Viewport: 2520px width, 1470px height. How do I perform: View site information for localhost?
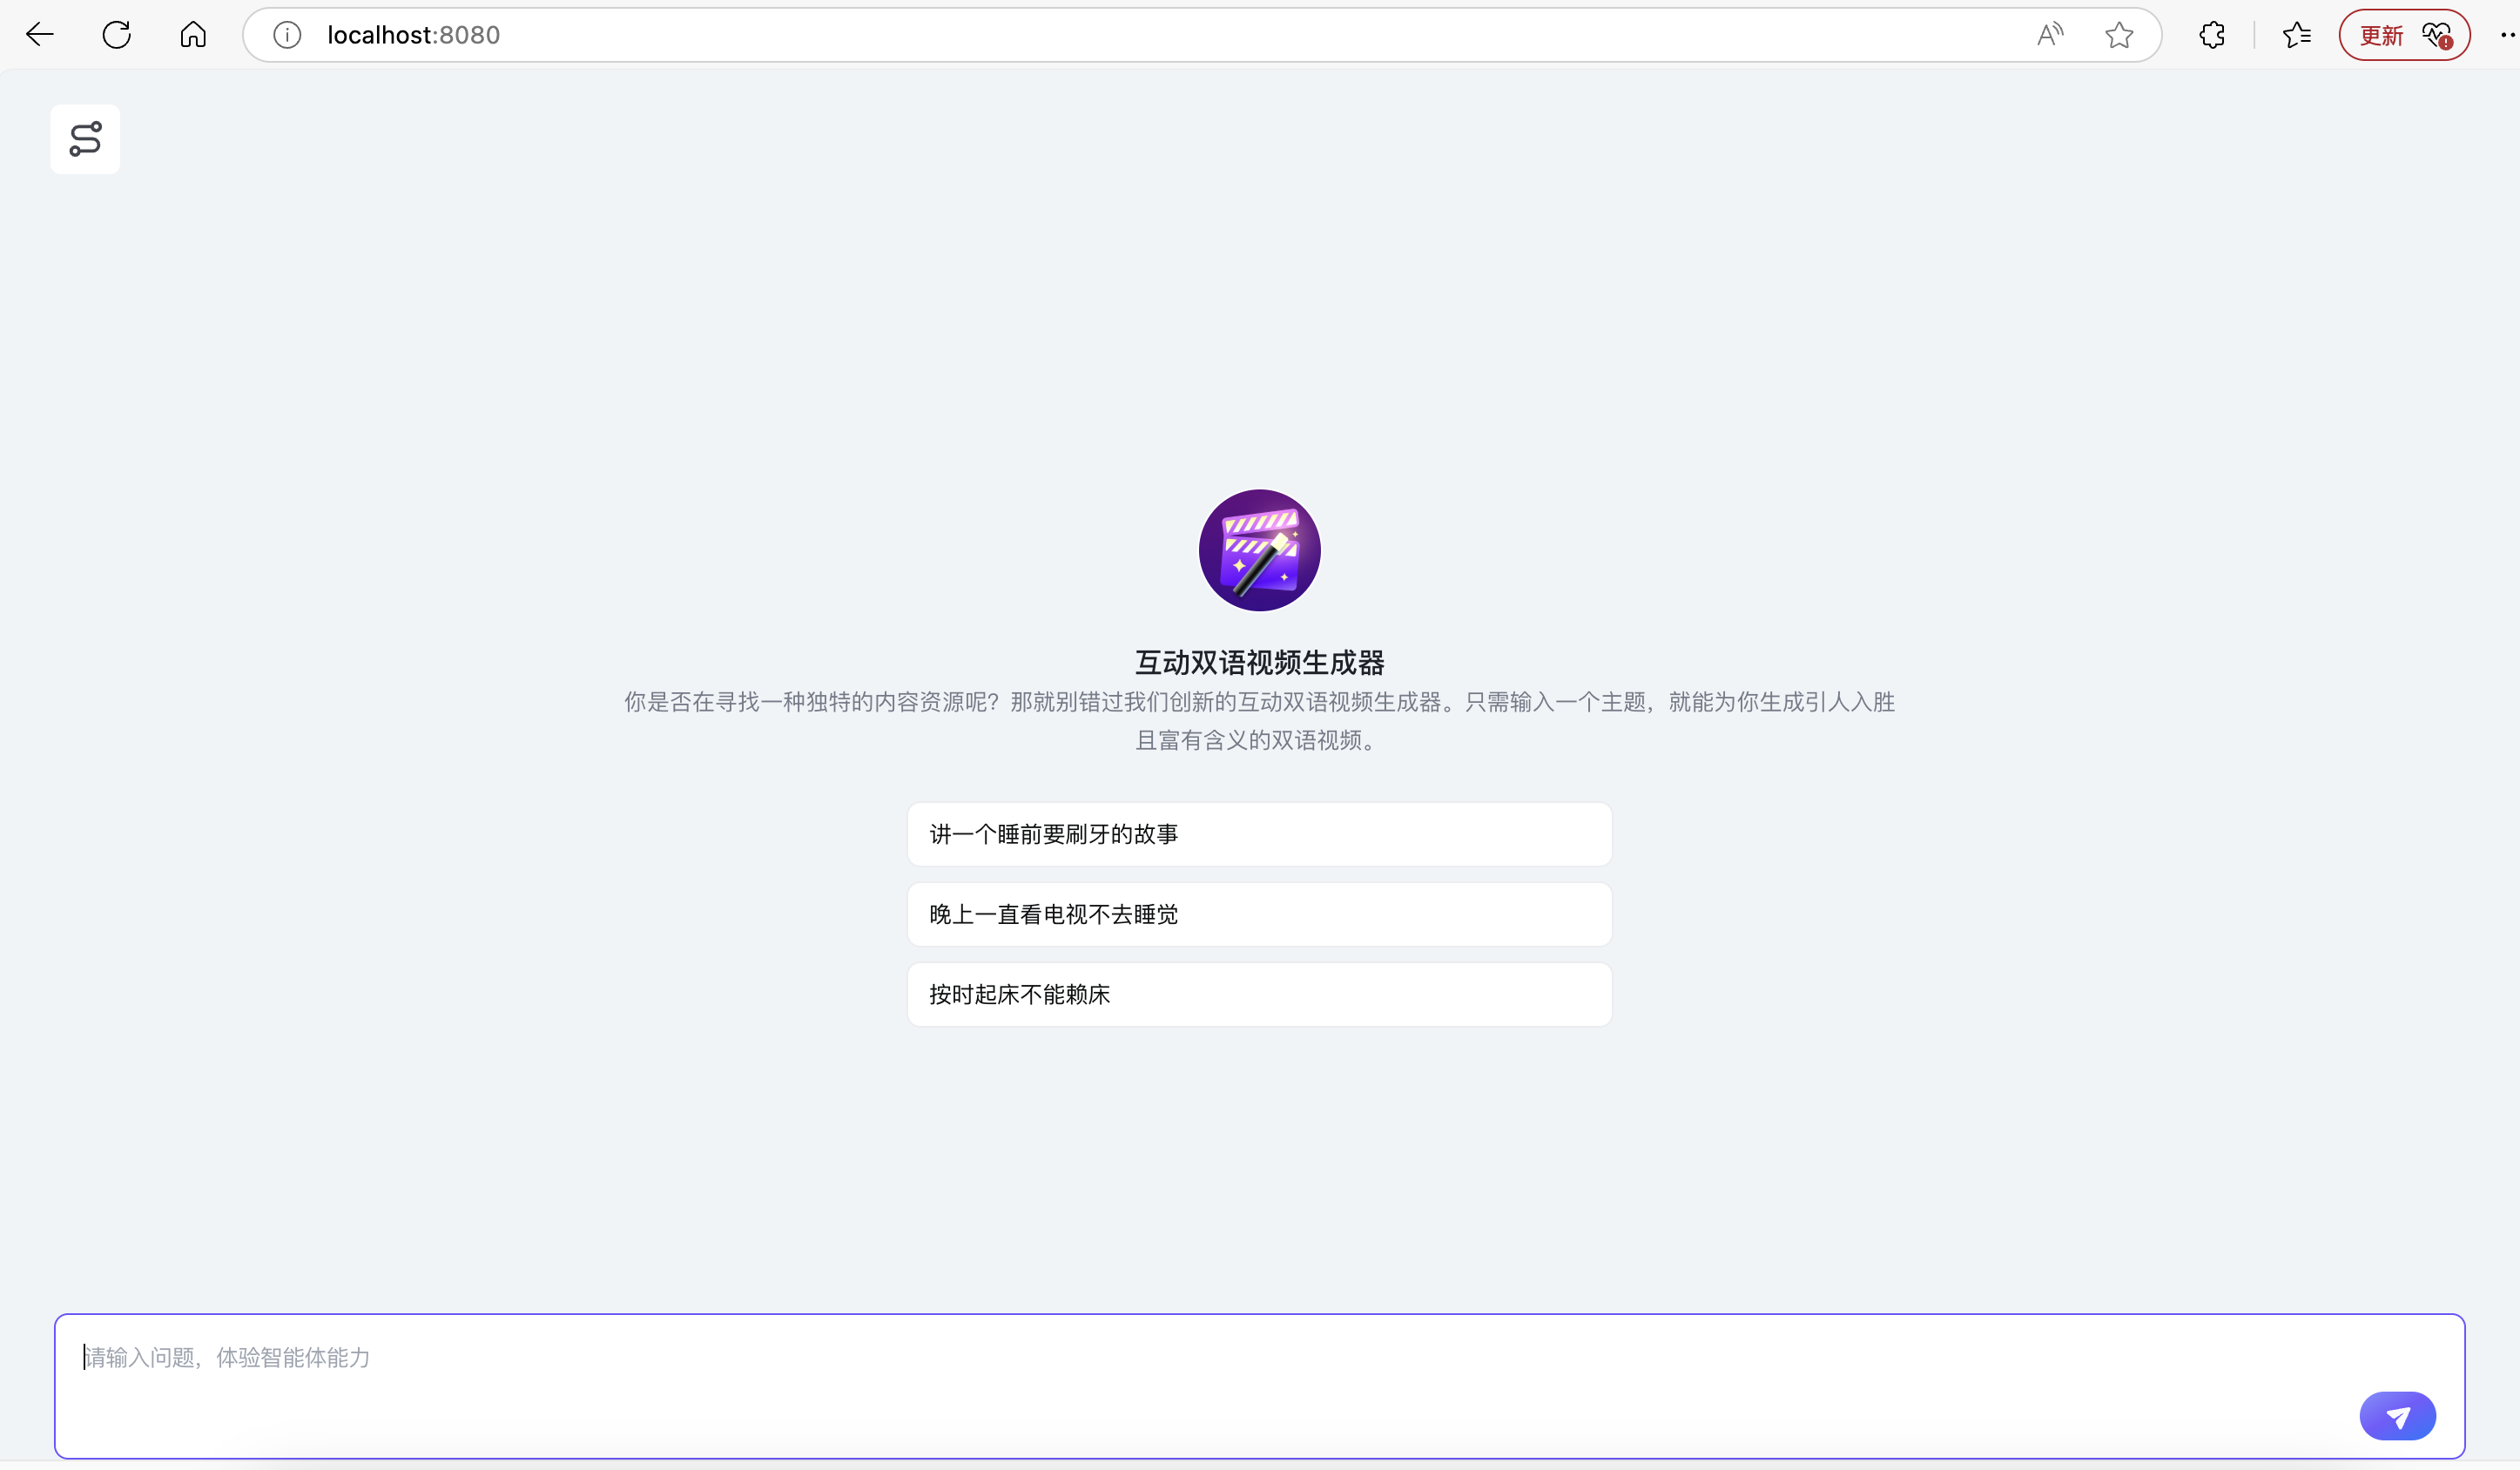point(287,35)
